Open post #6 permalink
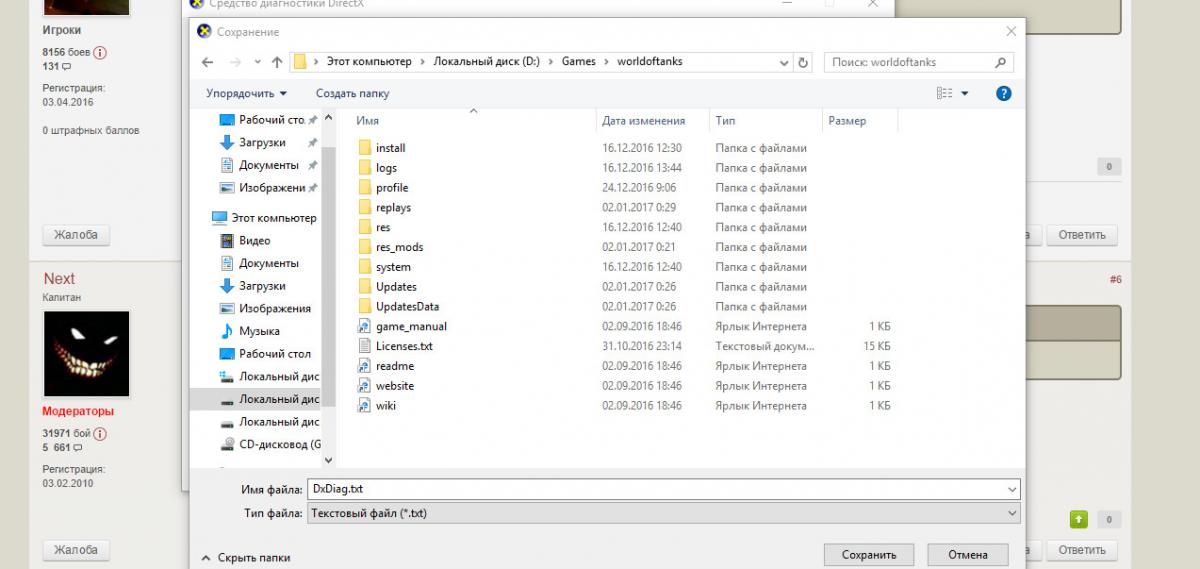The image size is (1200, 569). click(1115, 280)
